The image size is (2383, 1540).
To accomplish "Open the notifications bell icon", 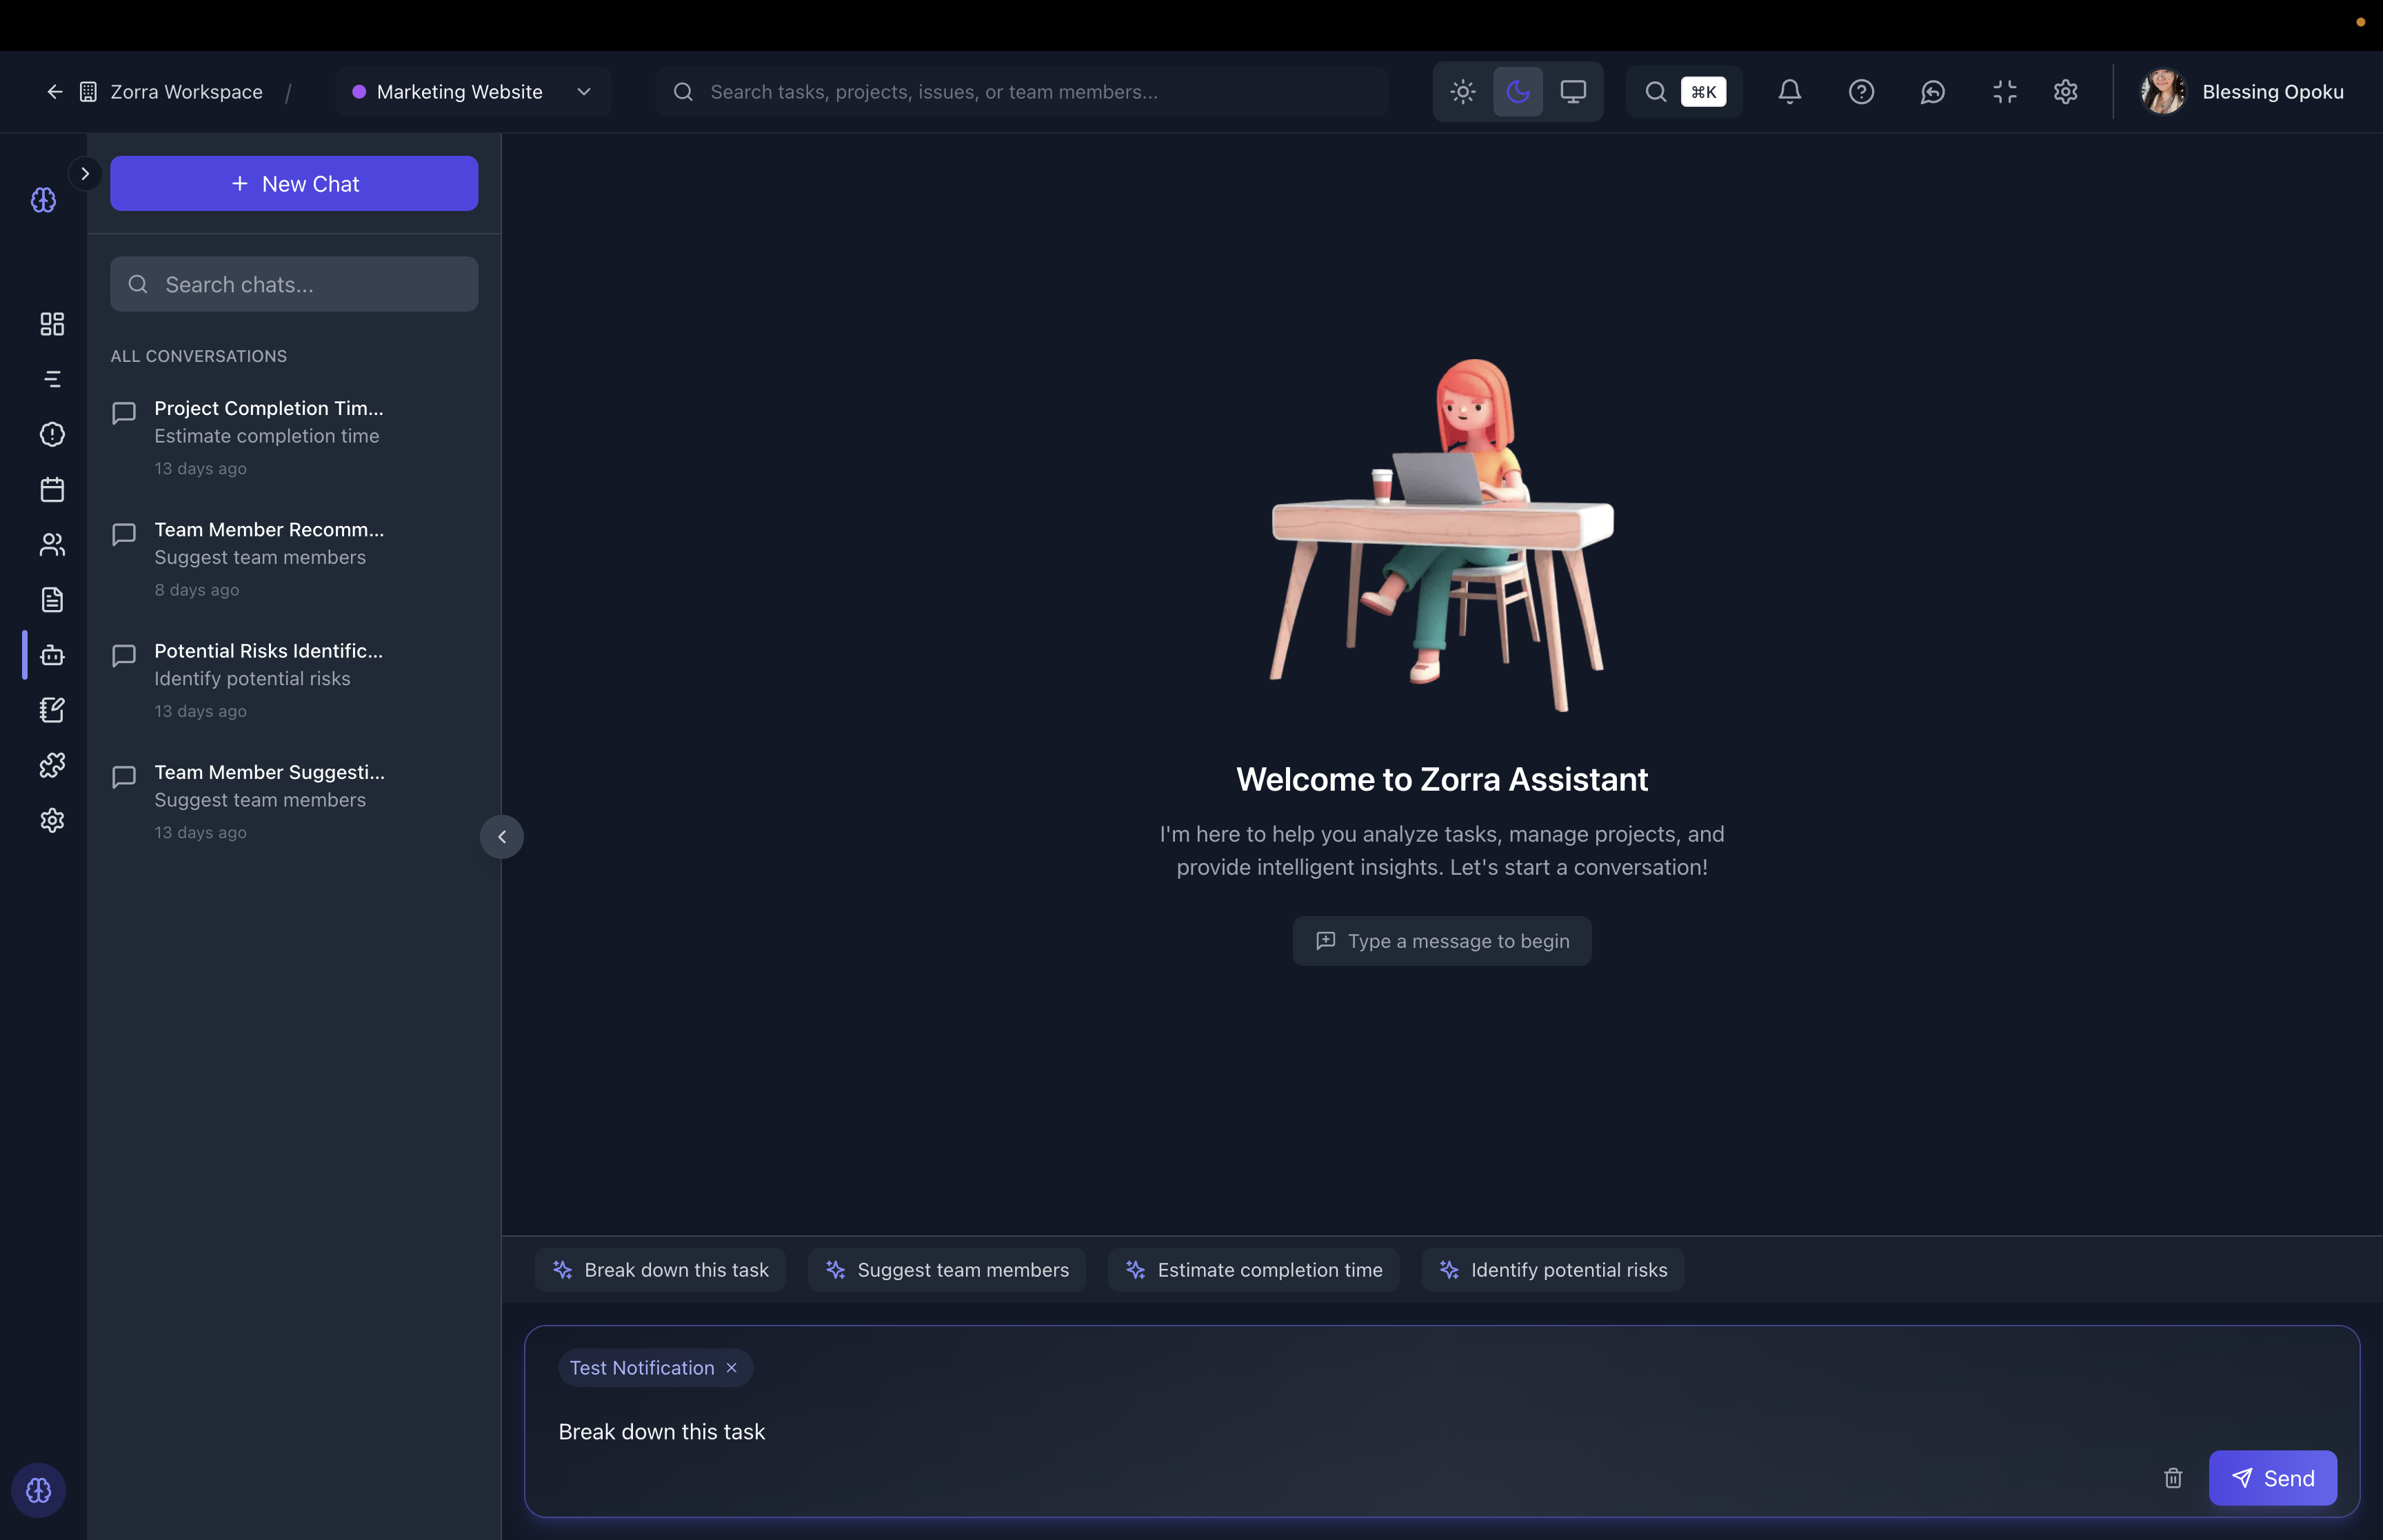I will click(x=1789, y=92).
